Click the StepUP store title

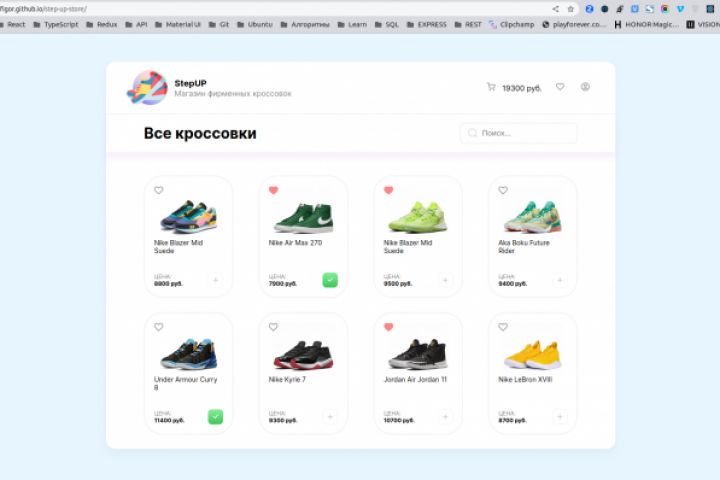191,83
